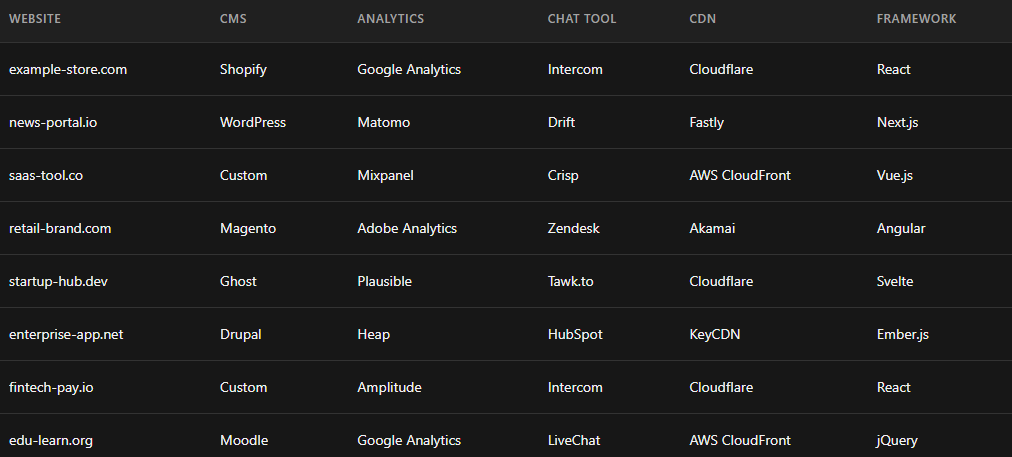The height and width of the screenshot is (457, 1012).
Task: Click the ANALYTICS column header
Action: coord(390,19)
